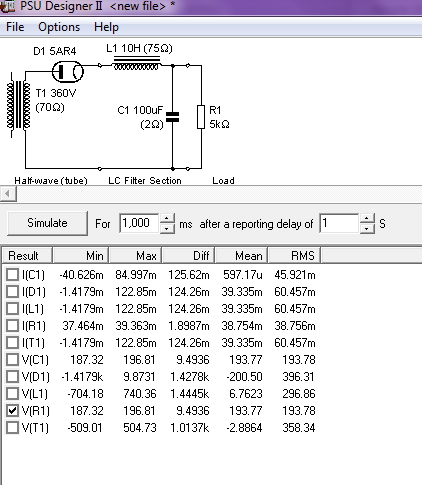Open the File menu
Screen dimensions: 422x485
15,27
